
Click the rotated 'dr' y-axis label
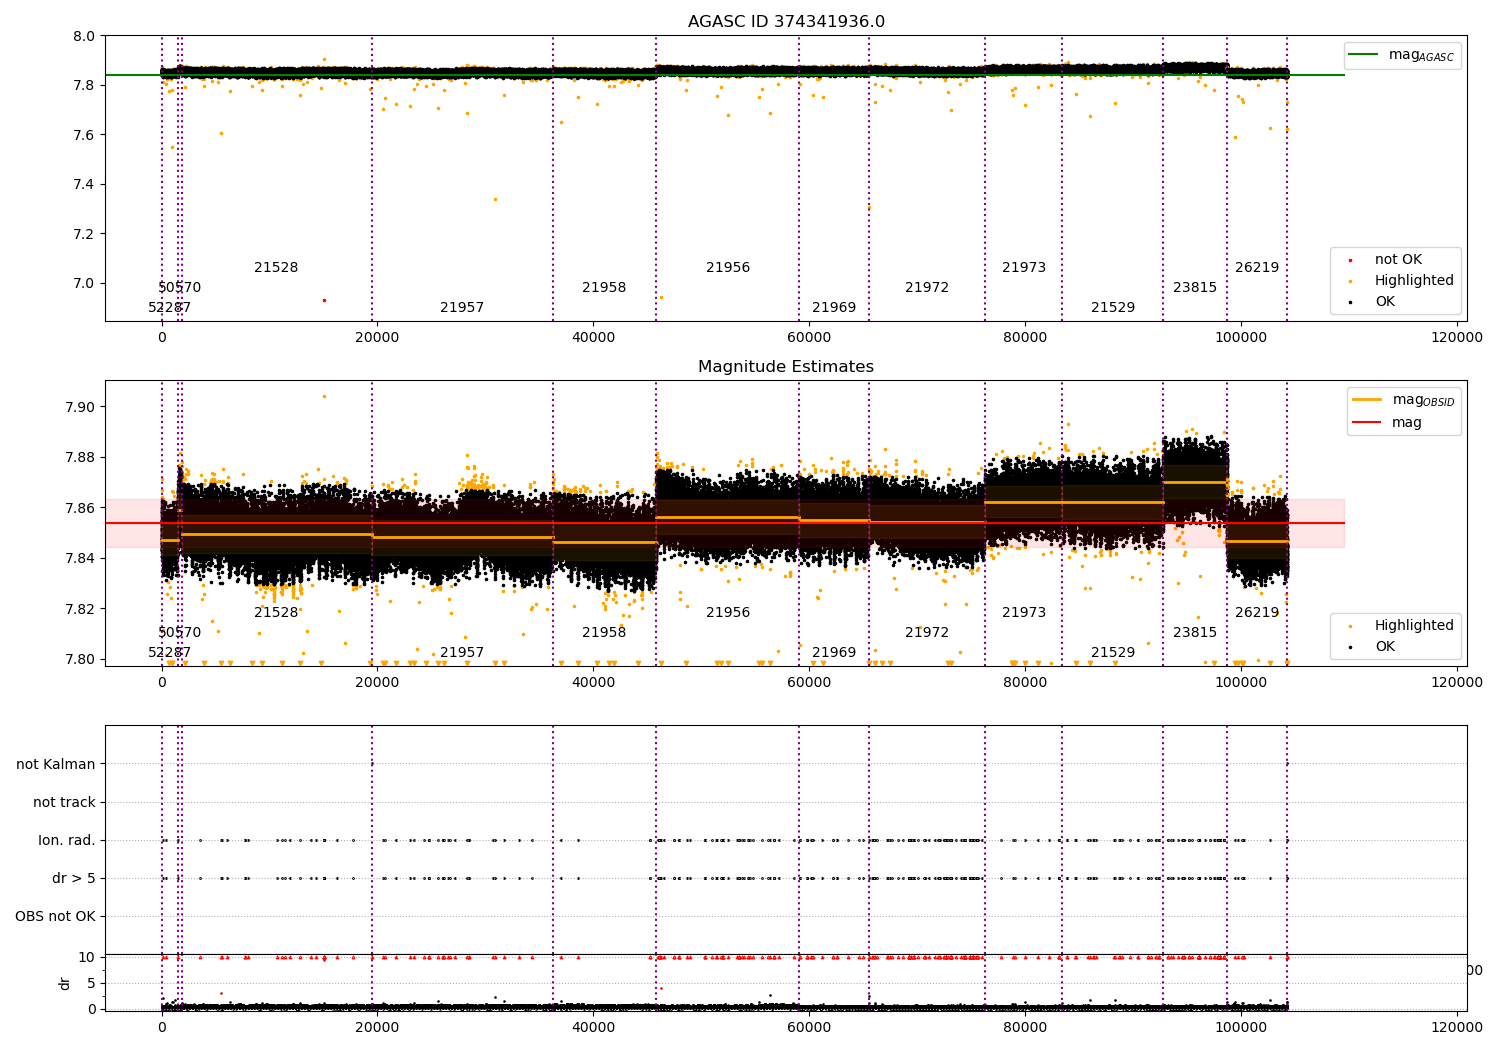point(65,983)
